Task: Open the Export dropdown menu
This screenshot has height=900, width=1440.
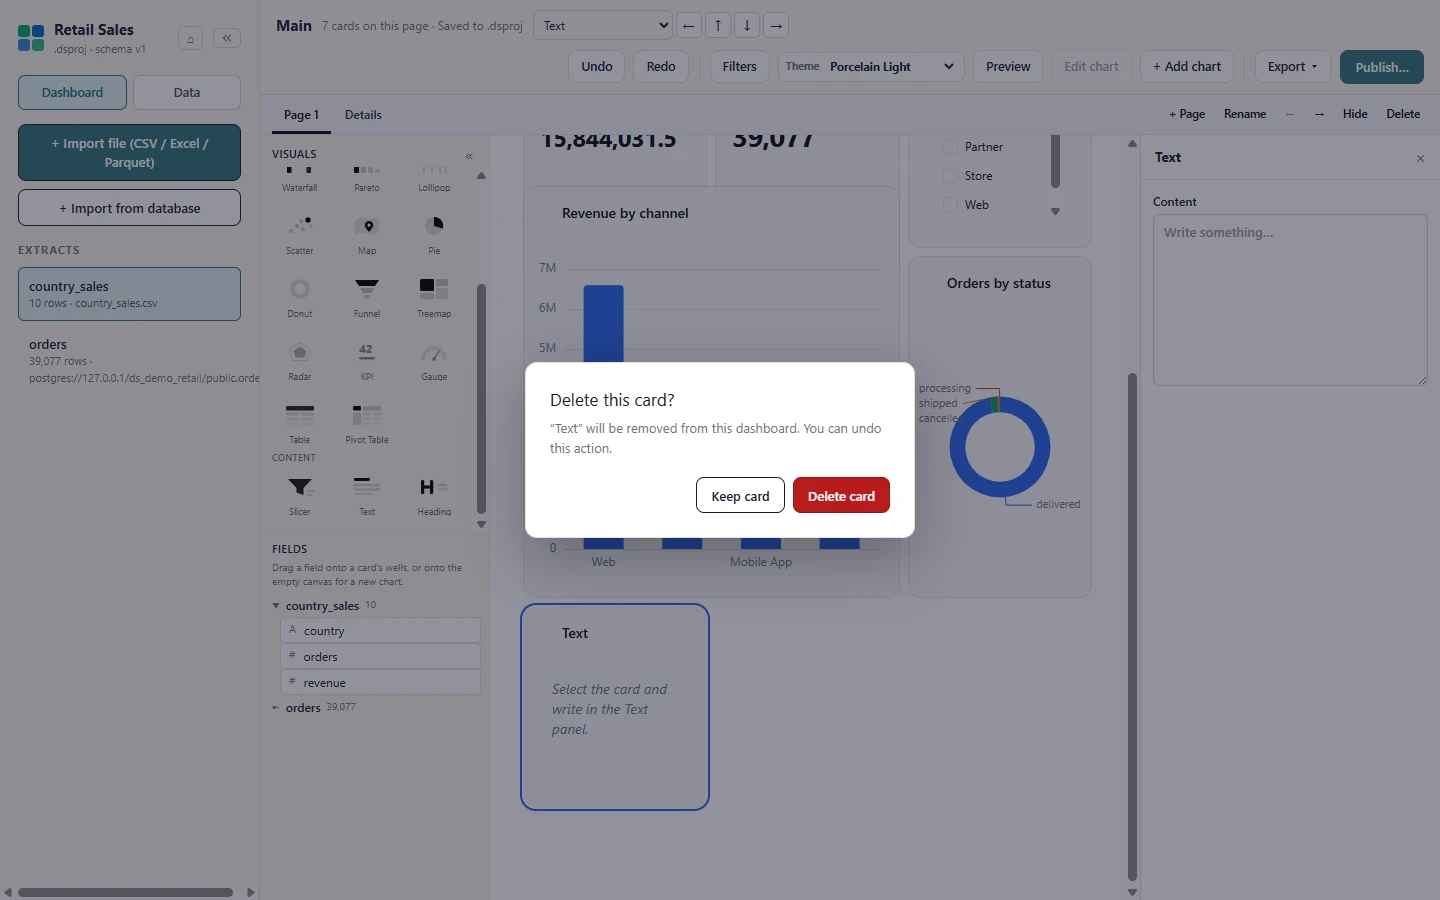Action: tap(1292, 67)
